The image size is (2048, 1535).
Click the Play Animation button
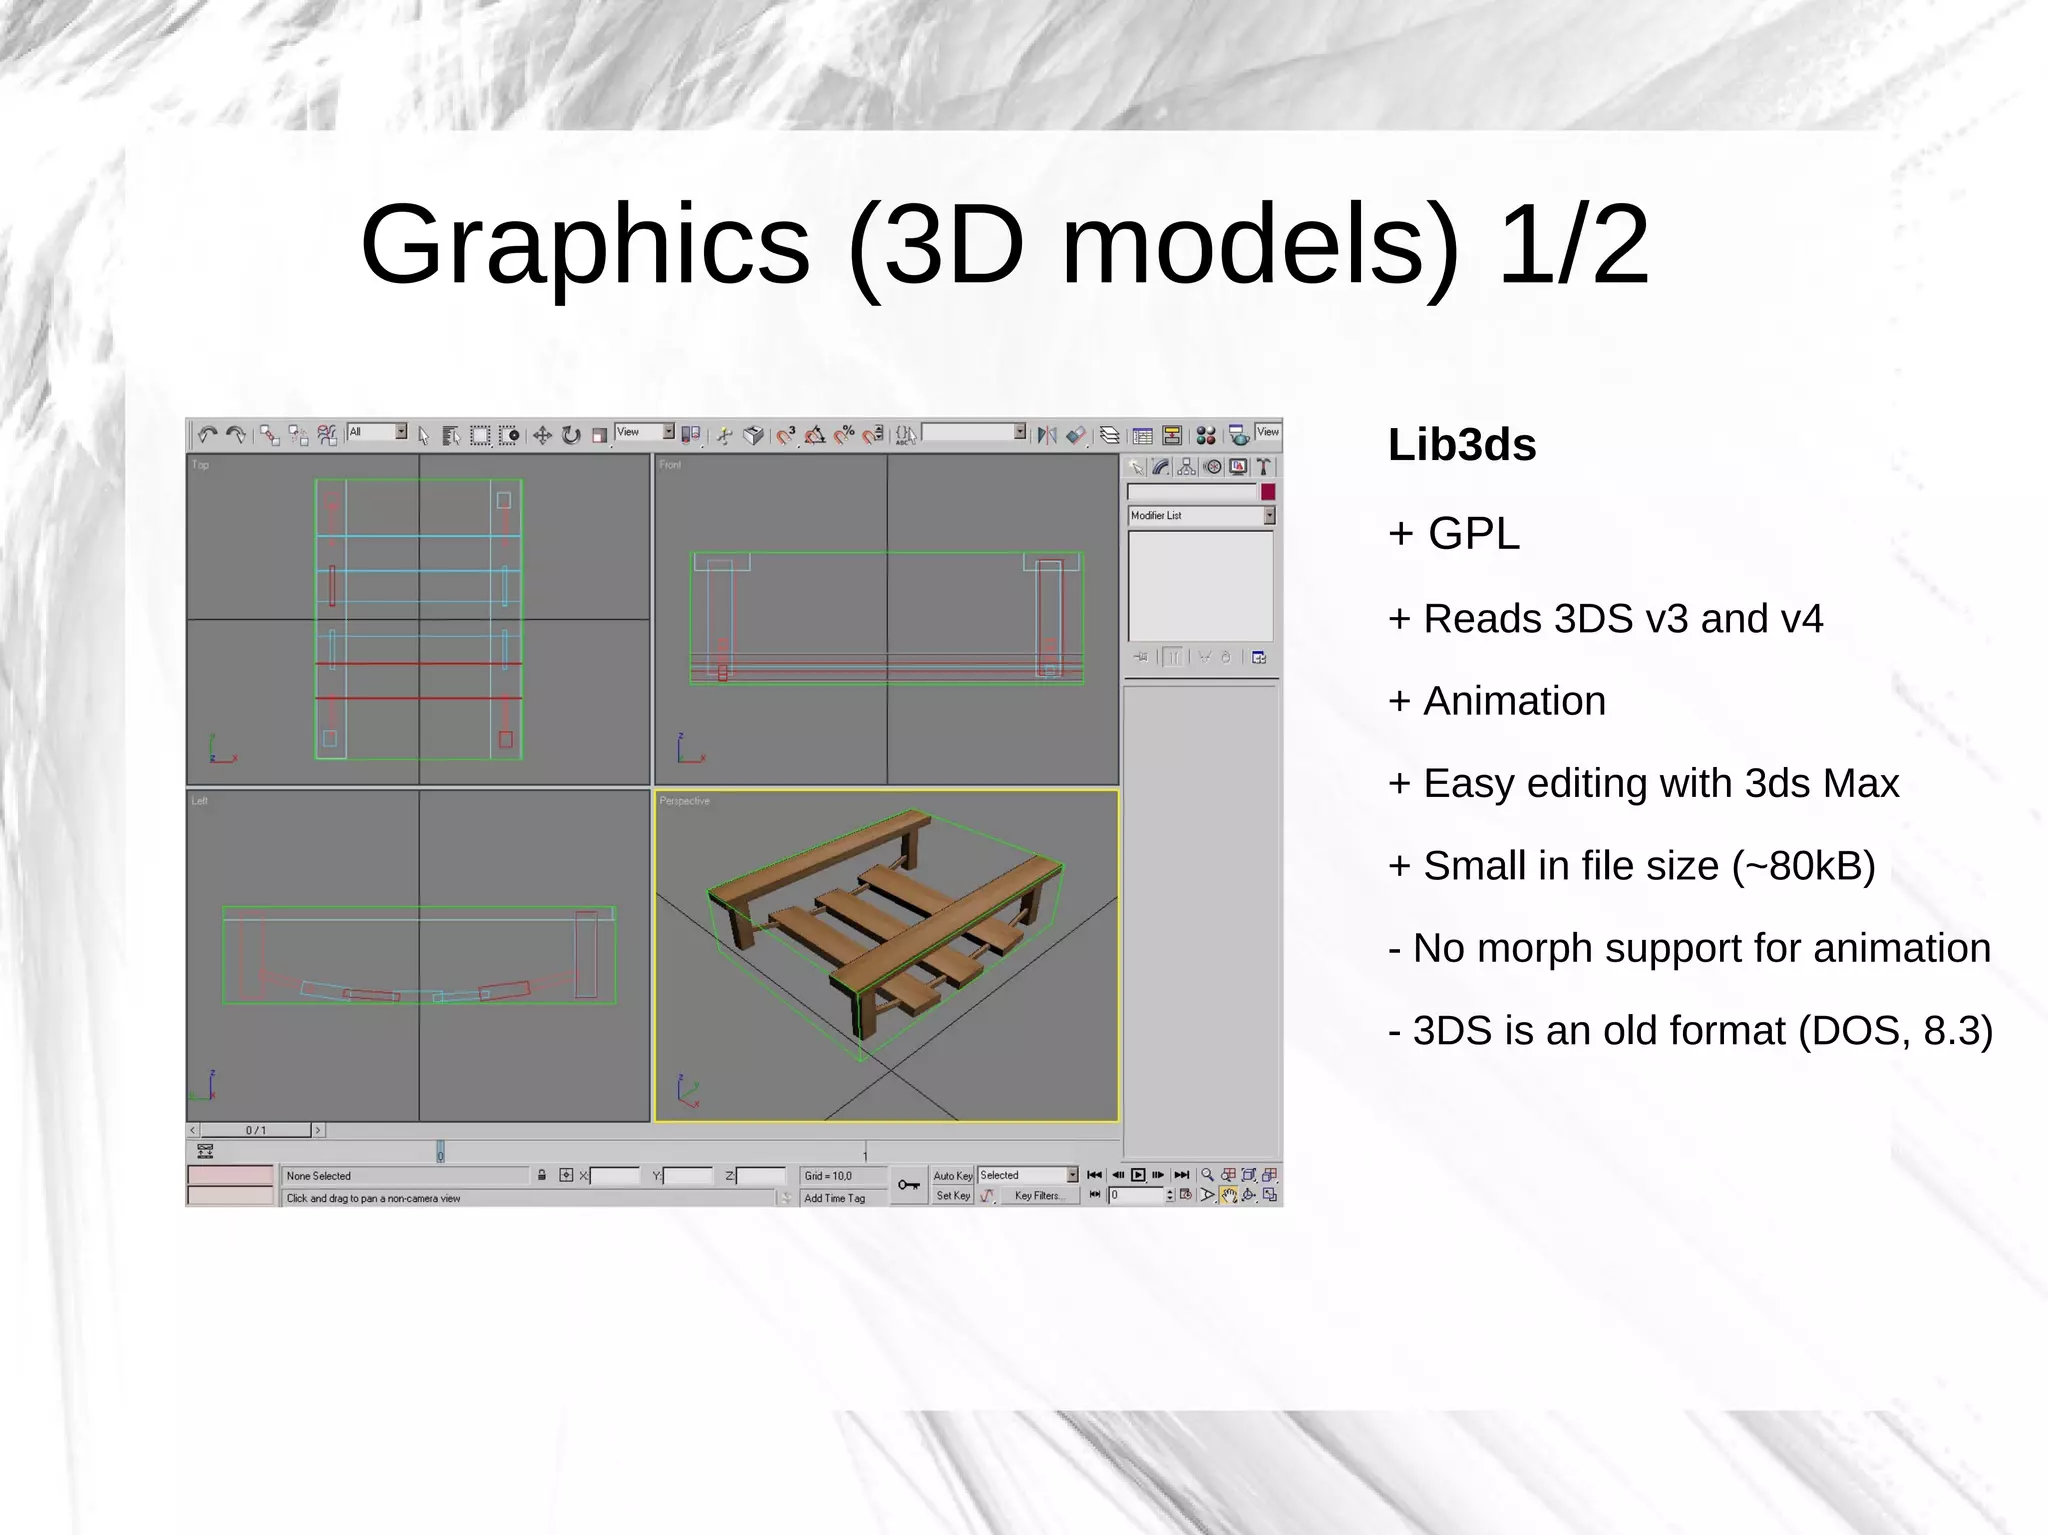(1138, 1175)
